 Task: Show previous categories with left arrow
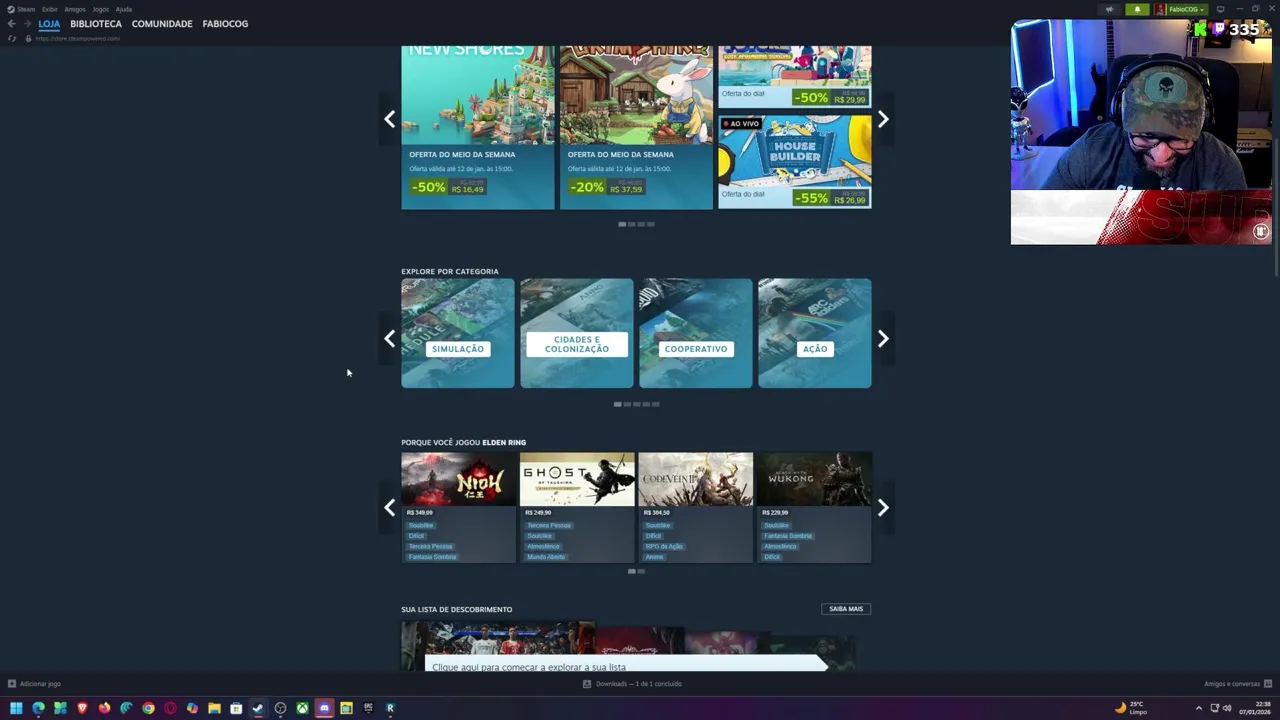390,339
